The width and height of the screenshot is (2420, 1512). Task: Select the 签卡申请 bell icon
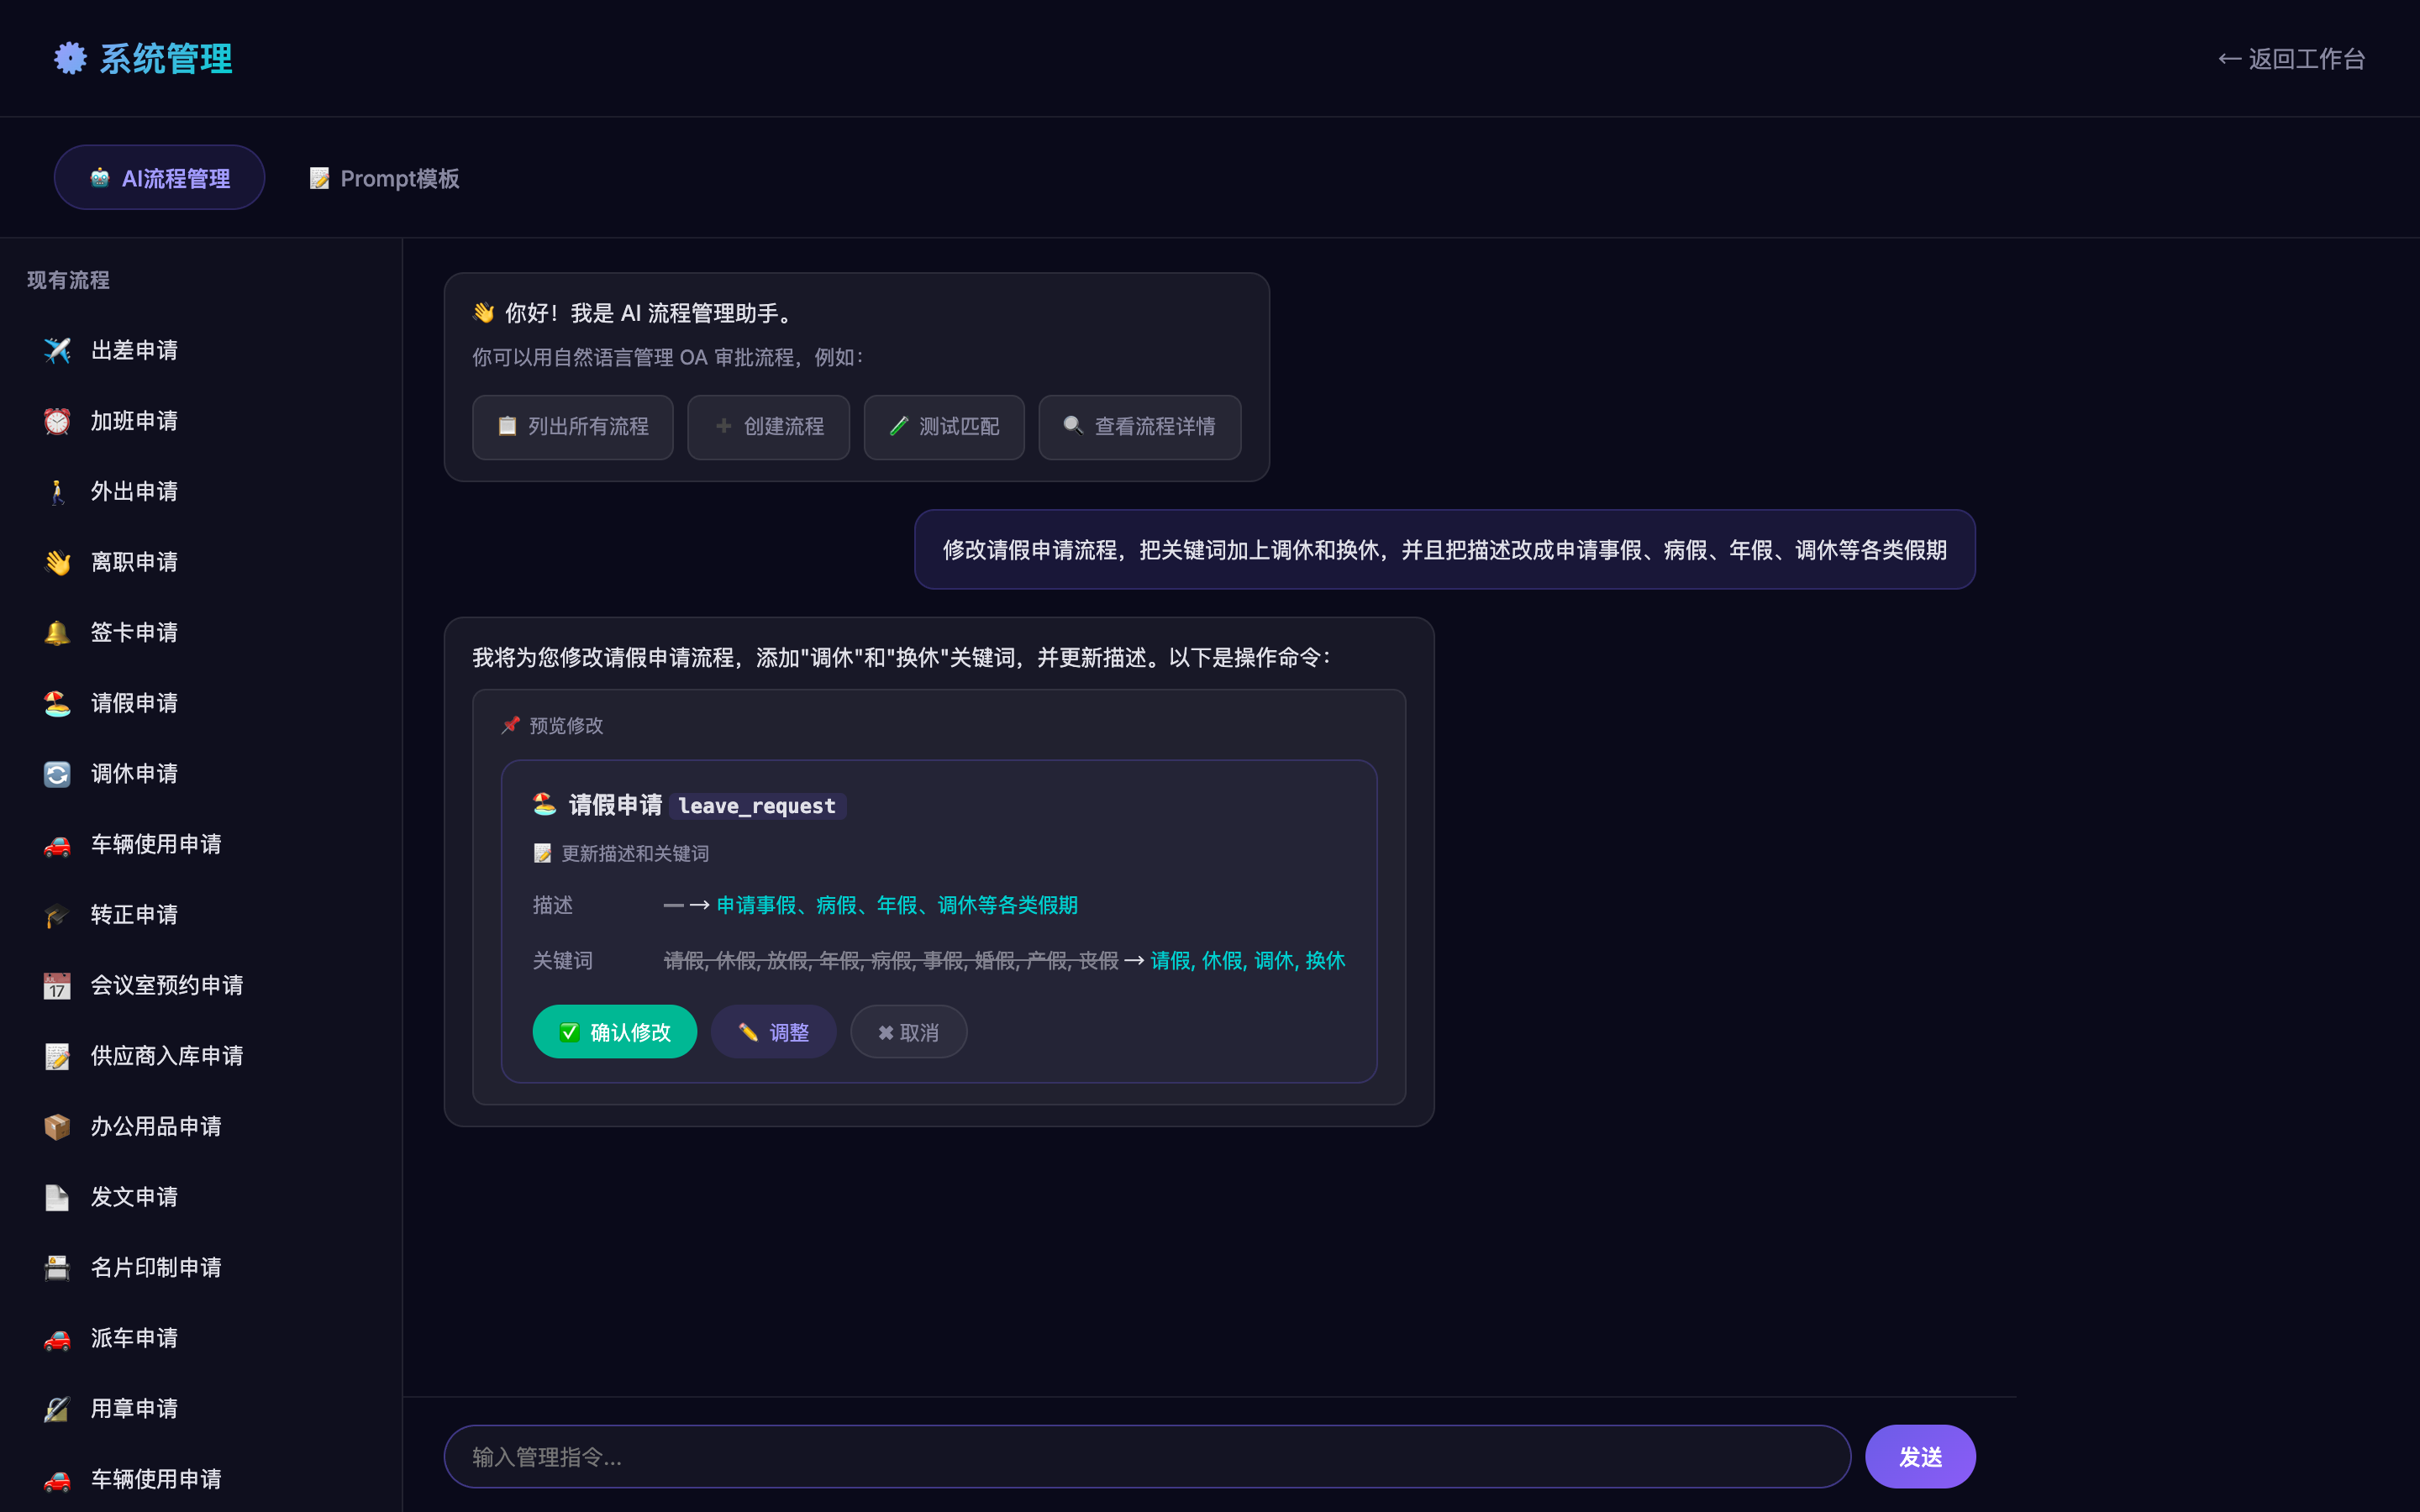(57, 632)
